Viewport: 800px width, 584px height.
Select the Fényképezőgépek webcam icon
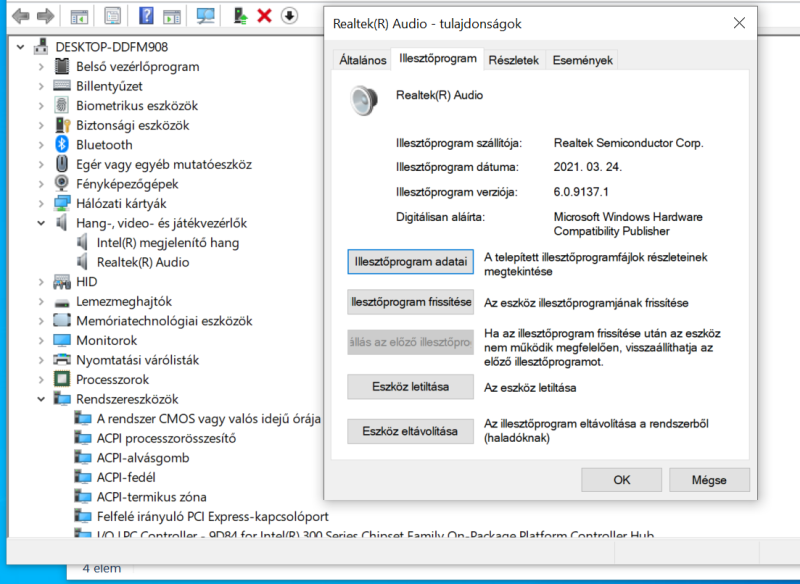(x=62, y=183)
